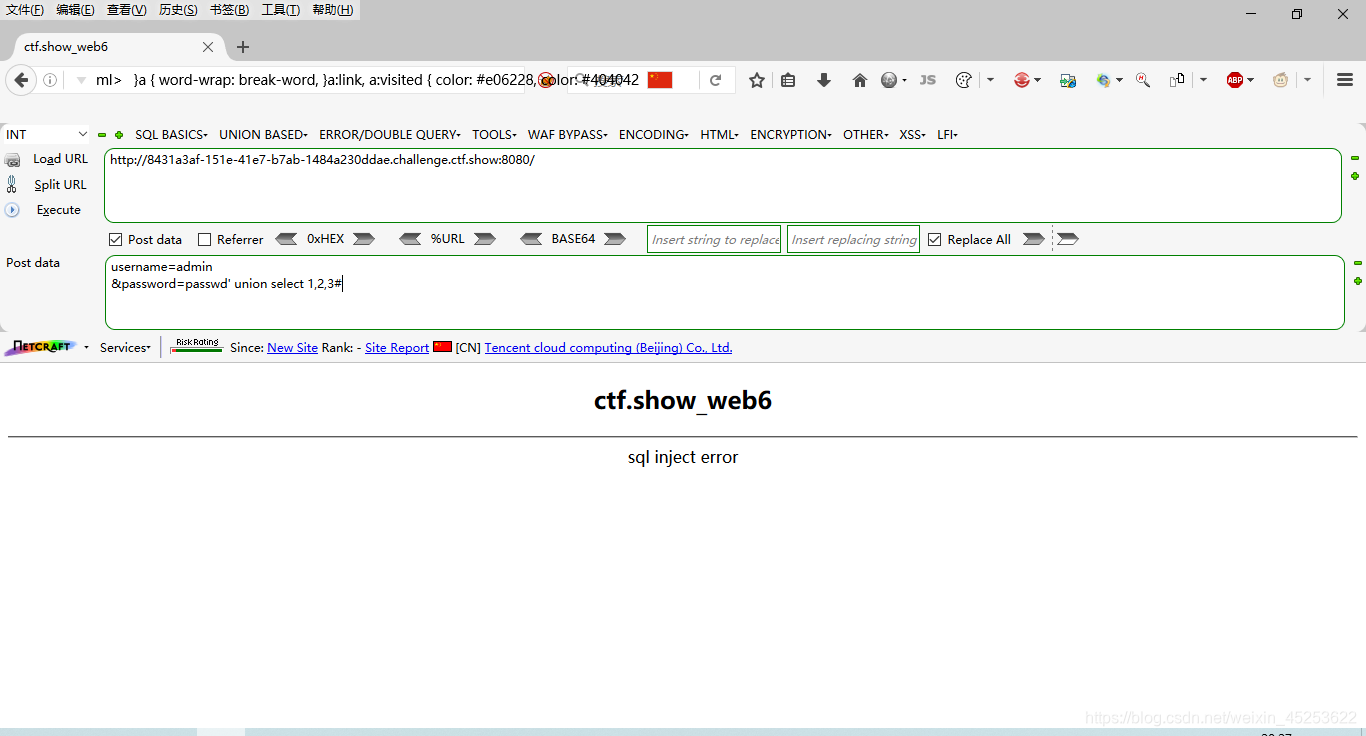Viewport: 1366px width, 736px height.
Task: Click the JS toggle icon in the toolbar
Action: 927,79
